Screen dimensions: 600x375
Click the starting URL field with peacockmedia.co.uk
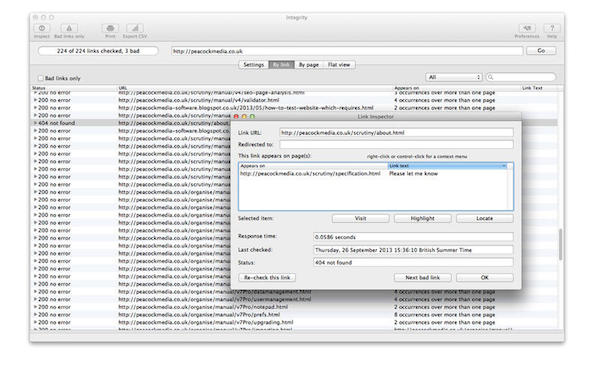coord(347,51)
